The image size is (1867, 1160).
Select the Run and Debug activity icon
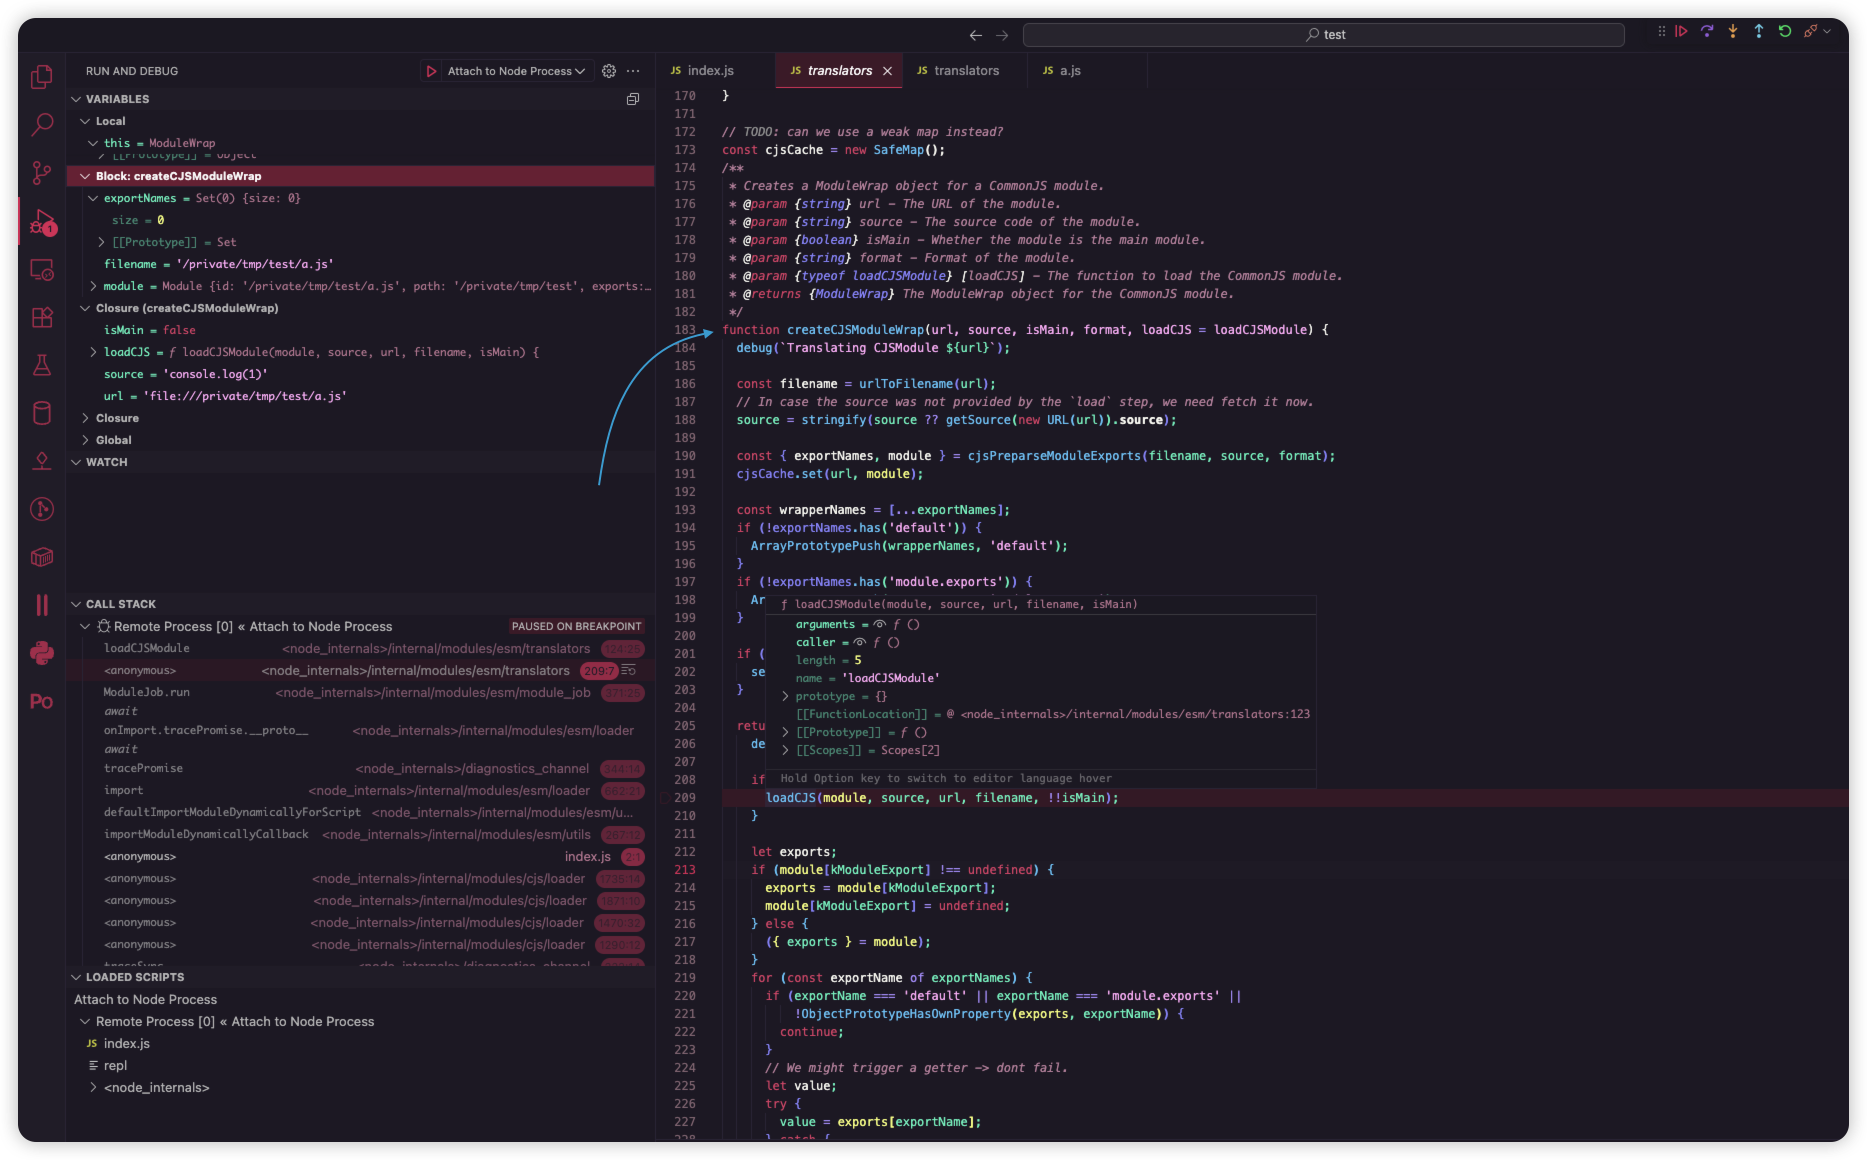(42, 221)
